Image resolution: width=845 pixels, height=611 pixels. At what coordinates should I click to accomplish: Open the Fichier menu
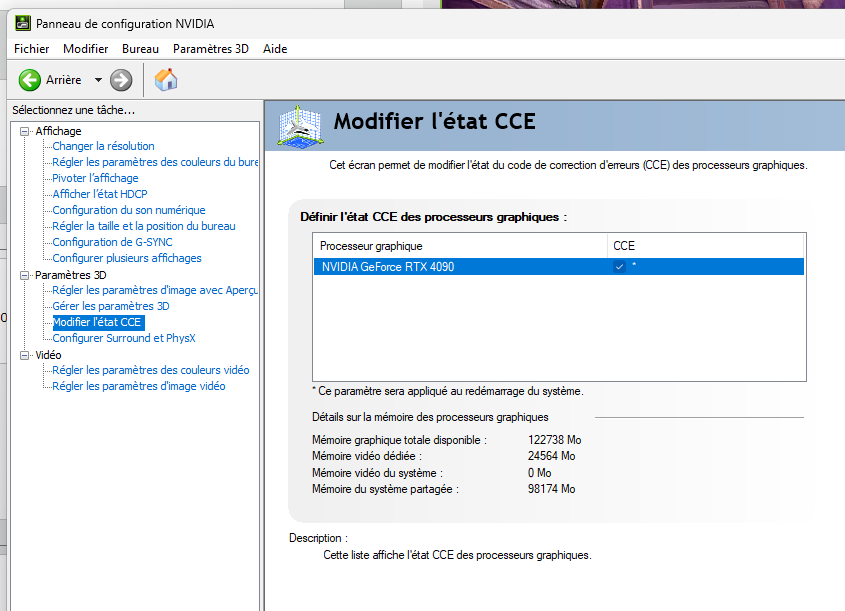pos(31,49)
